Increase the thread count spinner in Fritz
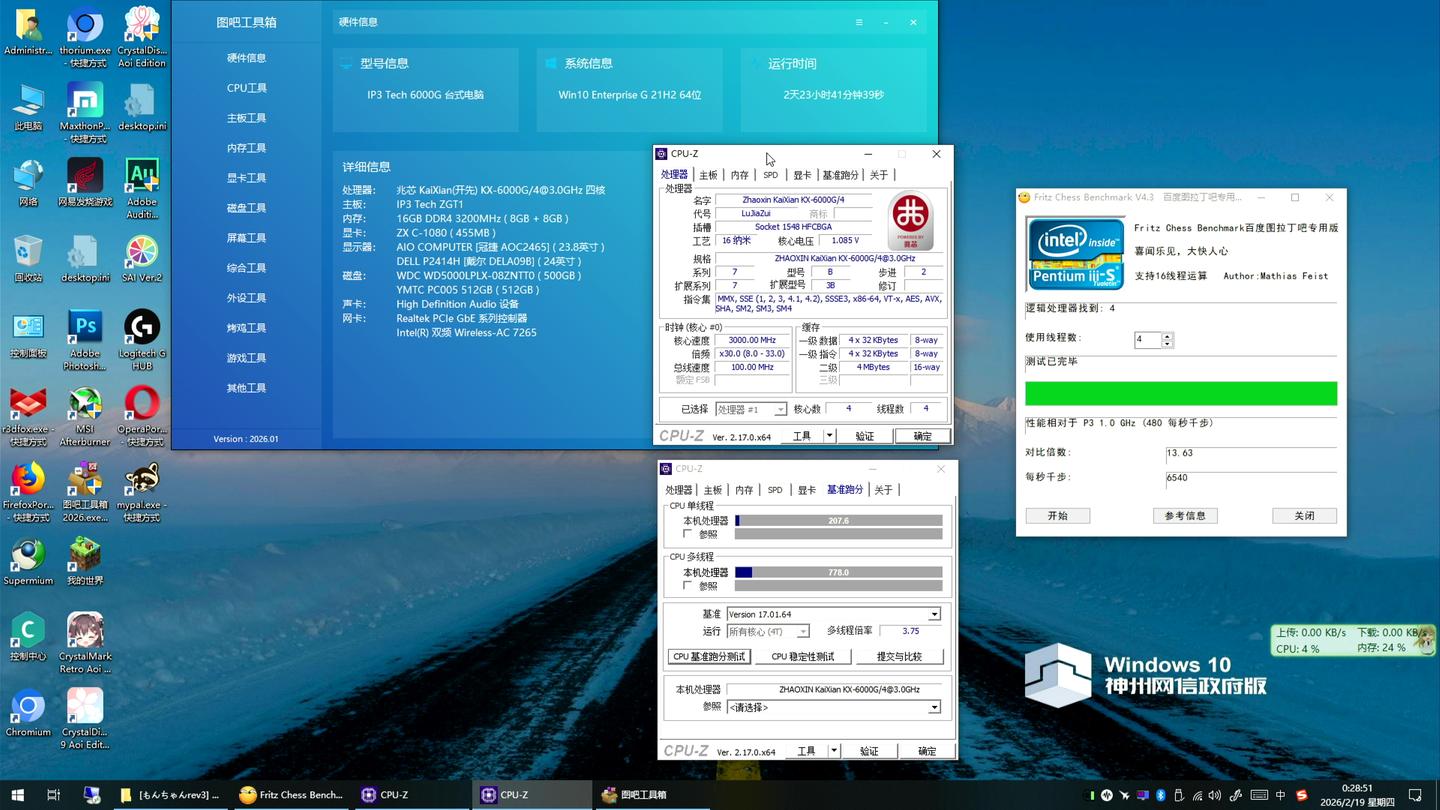Image resolution: width=1440 pixels, height=810 pixels. click(1167, 336)
